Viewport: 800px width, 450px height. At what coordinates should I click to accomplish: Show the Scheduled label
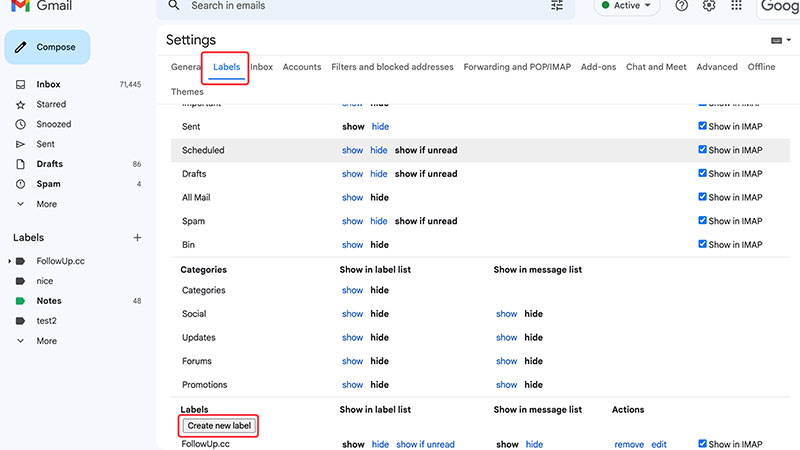pos(353,150)
